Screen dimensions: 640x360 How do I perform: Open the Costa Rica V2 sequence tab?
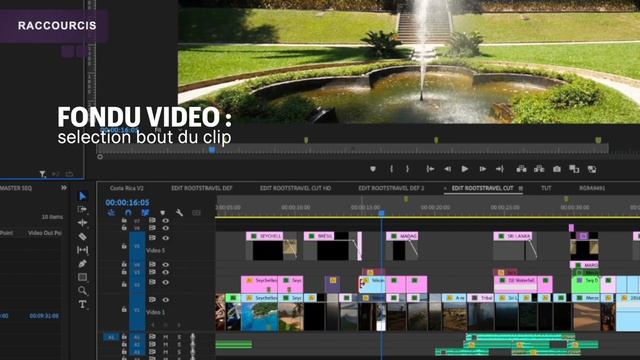pyautogui.click(x=127, y=188)
